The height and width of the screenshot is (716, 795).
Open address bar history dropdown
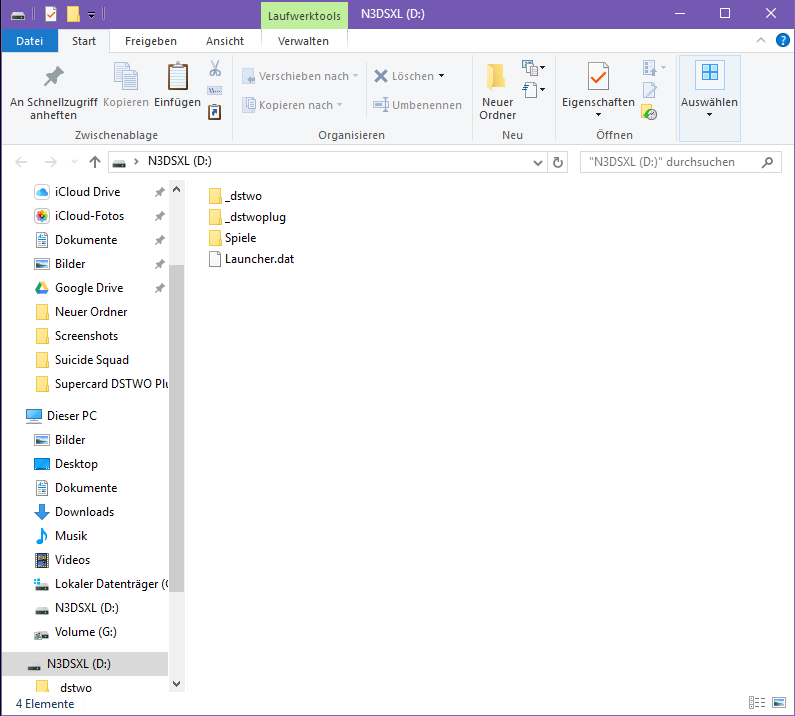[x=537, y=163]
